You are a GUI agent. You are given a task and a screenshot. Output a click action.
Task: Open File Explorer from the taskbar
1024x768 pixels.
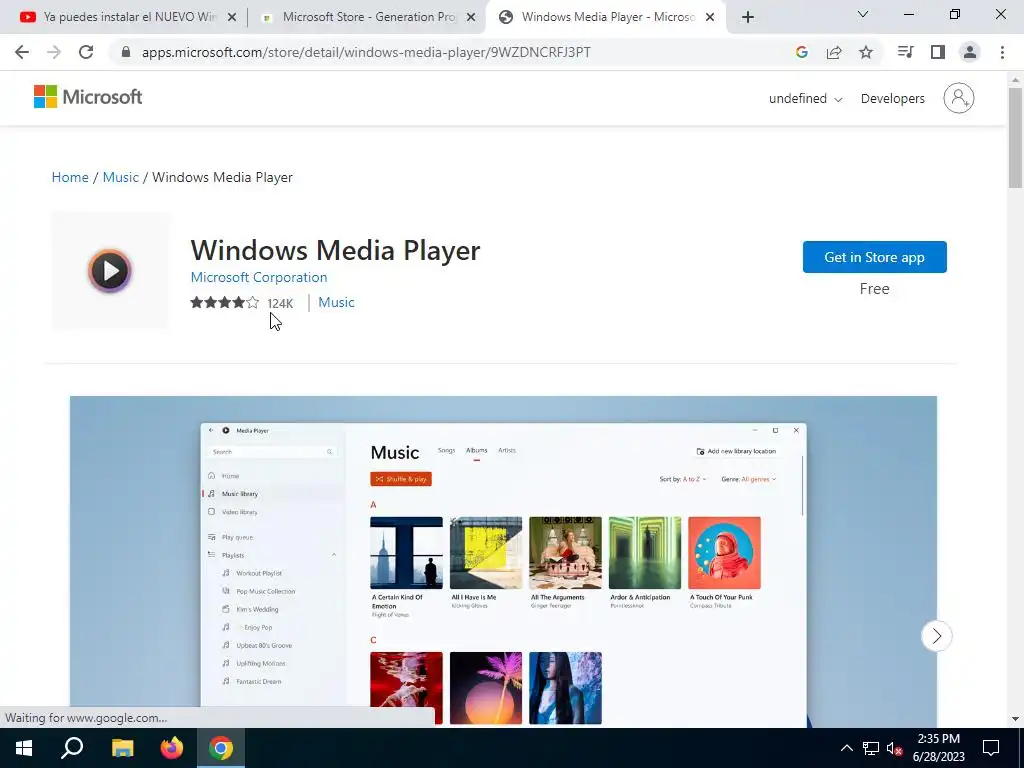coord(122,748)
